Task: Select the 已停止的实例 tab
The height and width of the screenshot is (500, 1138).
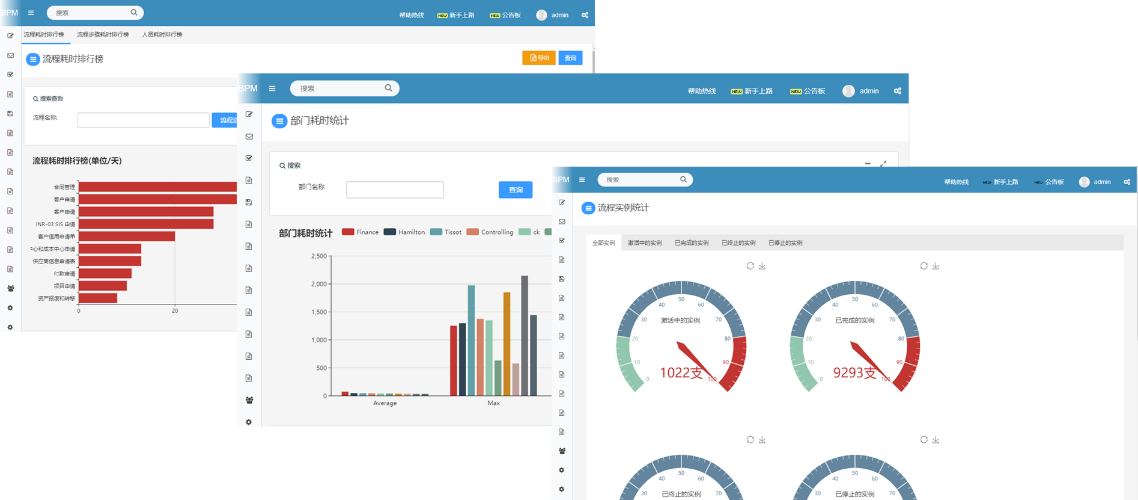Action: pos(785,243)
